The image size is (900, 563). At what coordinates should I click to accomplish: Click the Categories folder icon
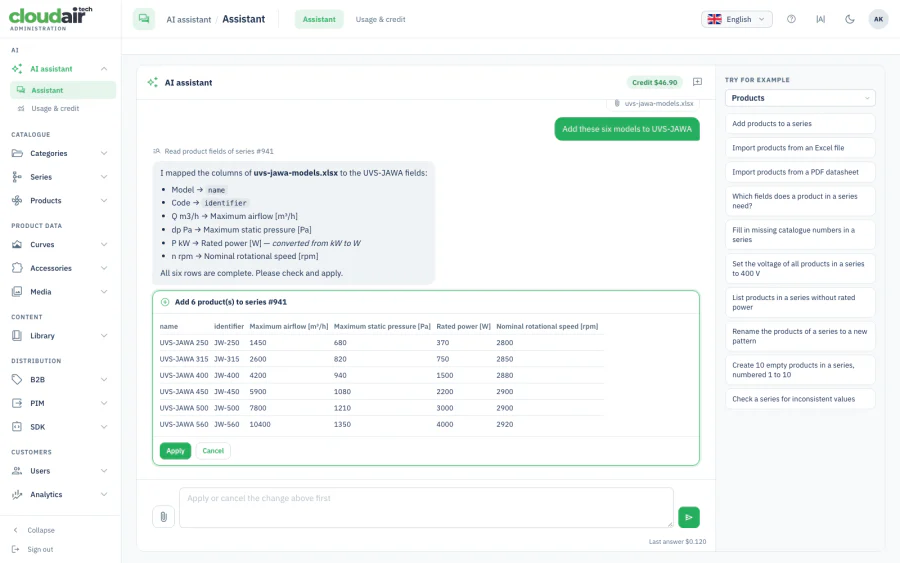[x=17, y=153]
